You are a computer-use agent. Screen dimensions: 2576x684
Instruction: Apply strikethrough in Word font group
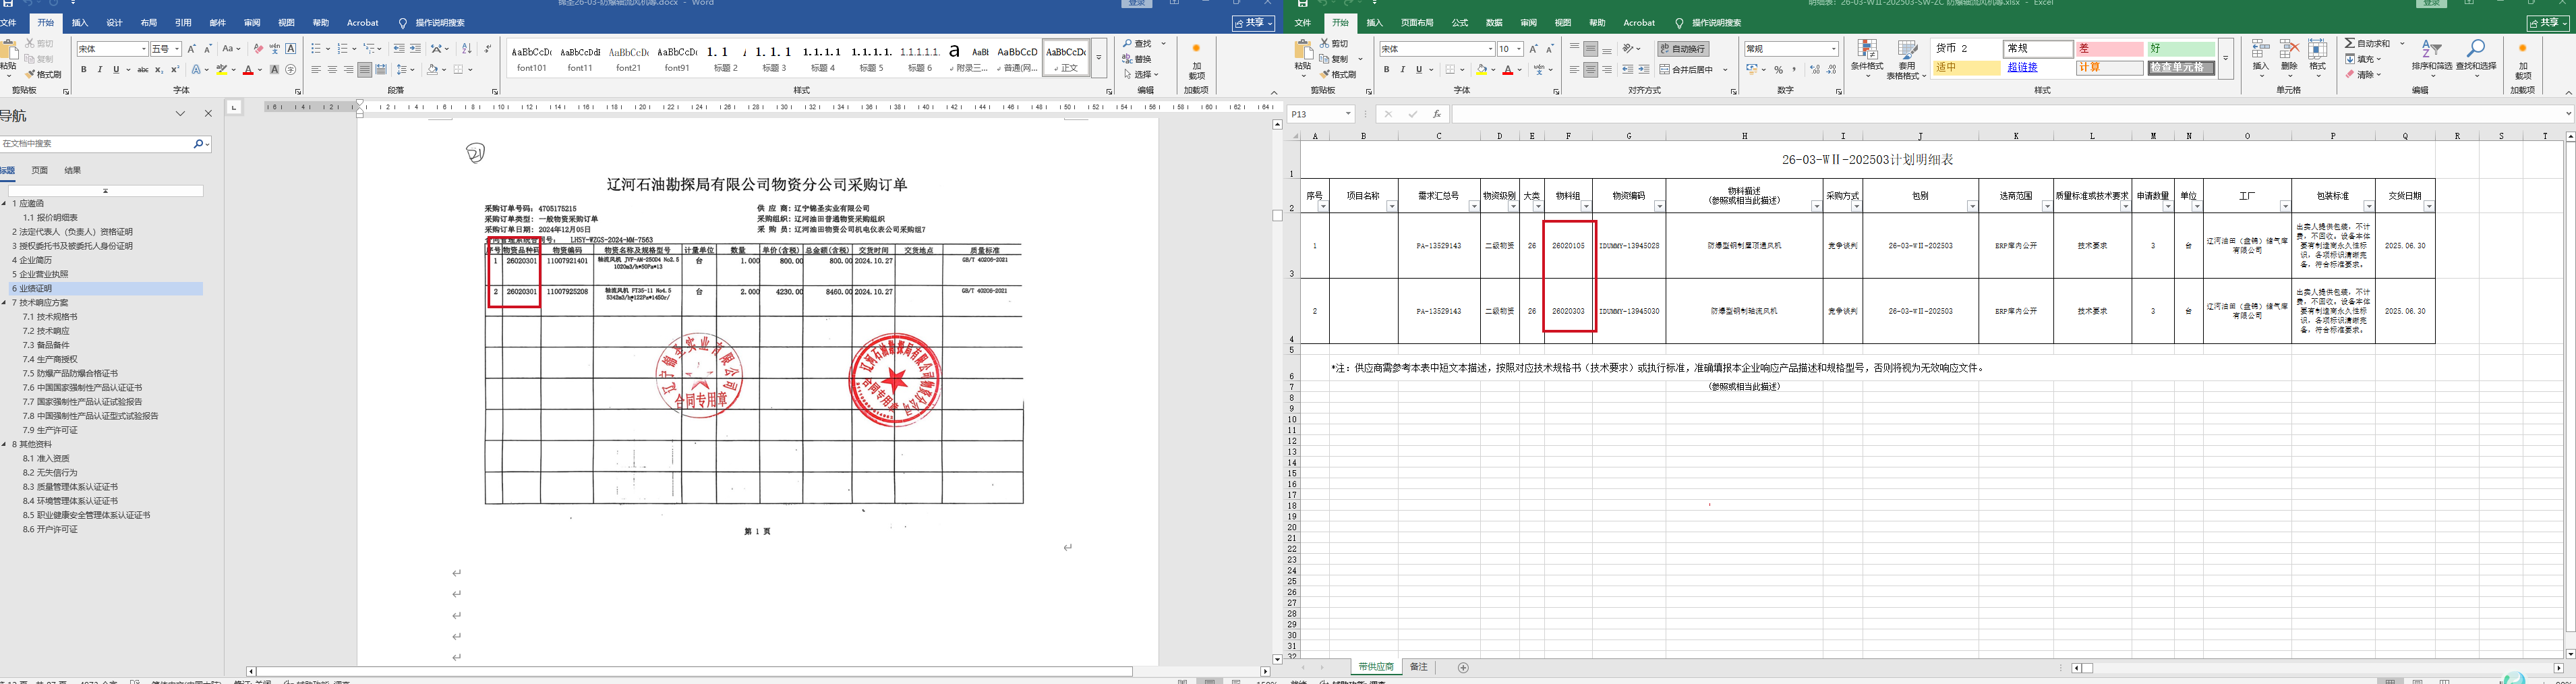(143, 70)
